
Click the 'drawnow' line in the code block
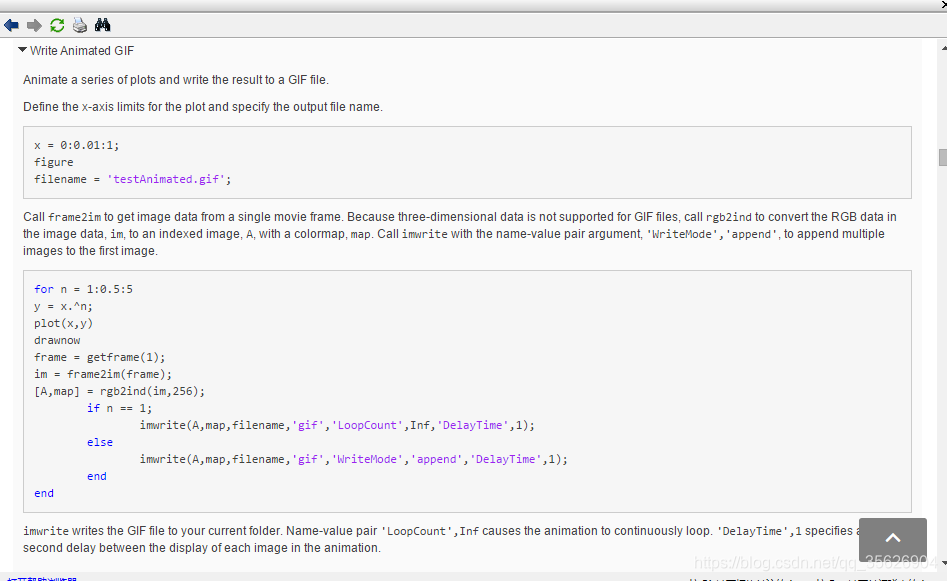pyautogui.click(x=57, y=340)
